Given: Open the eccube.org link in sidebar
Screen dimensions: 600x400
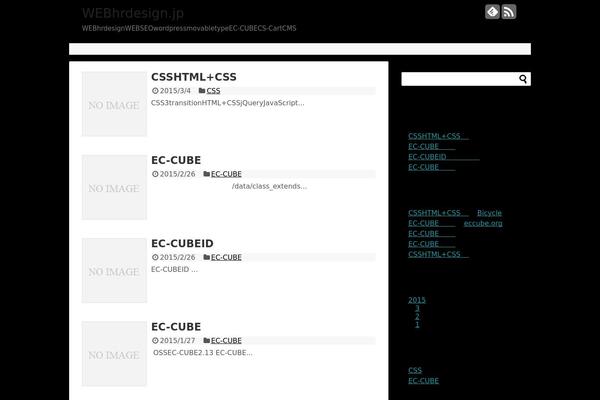Looking at the screenshot, I should pos(483,223).
